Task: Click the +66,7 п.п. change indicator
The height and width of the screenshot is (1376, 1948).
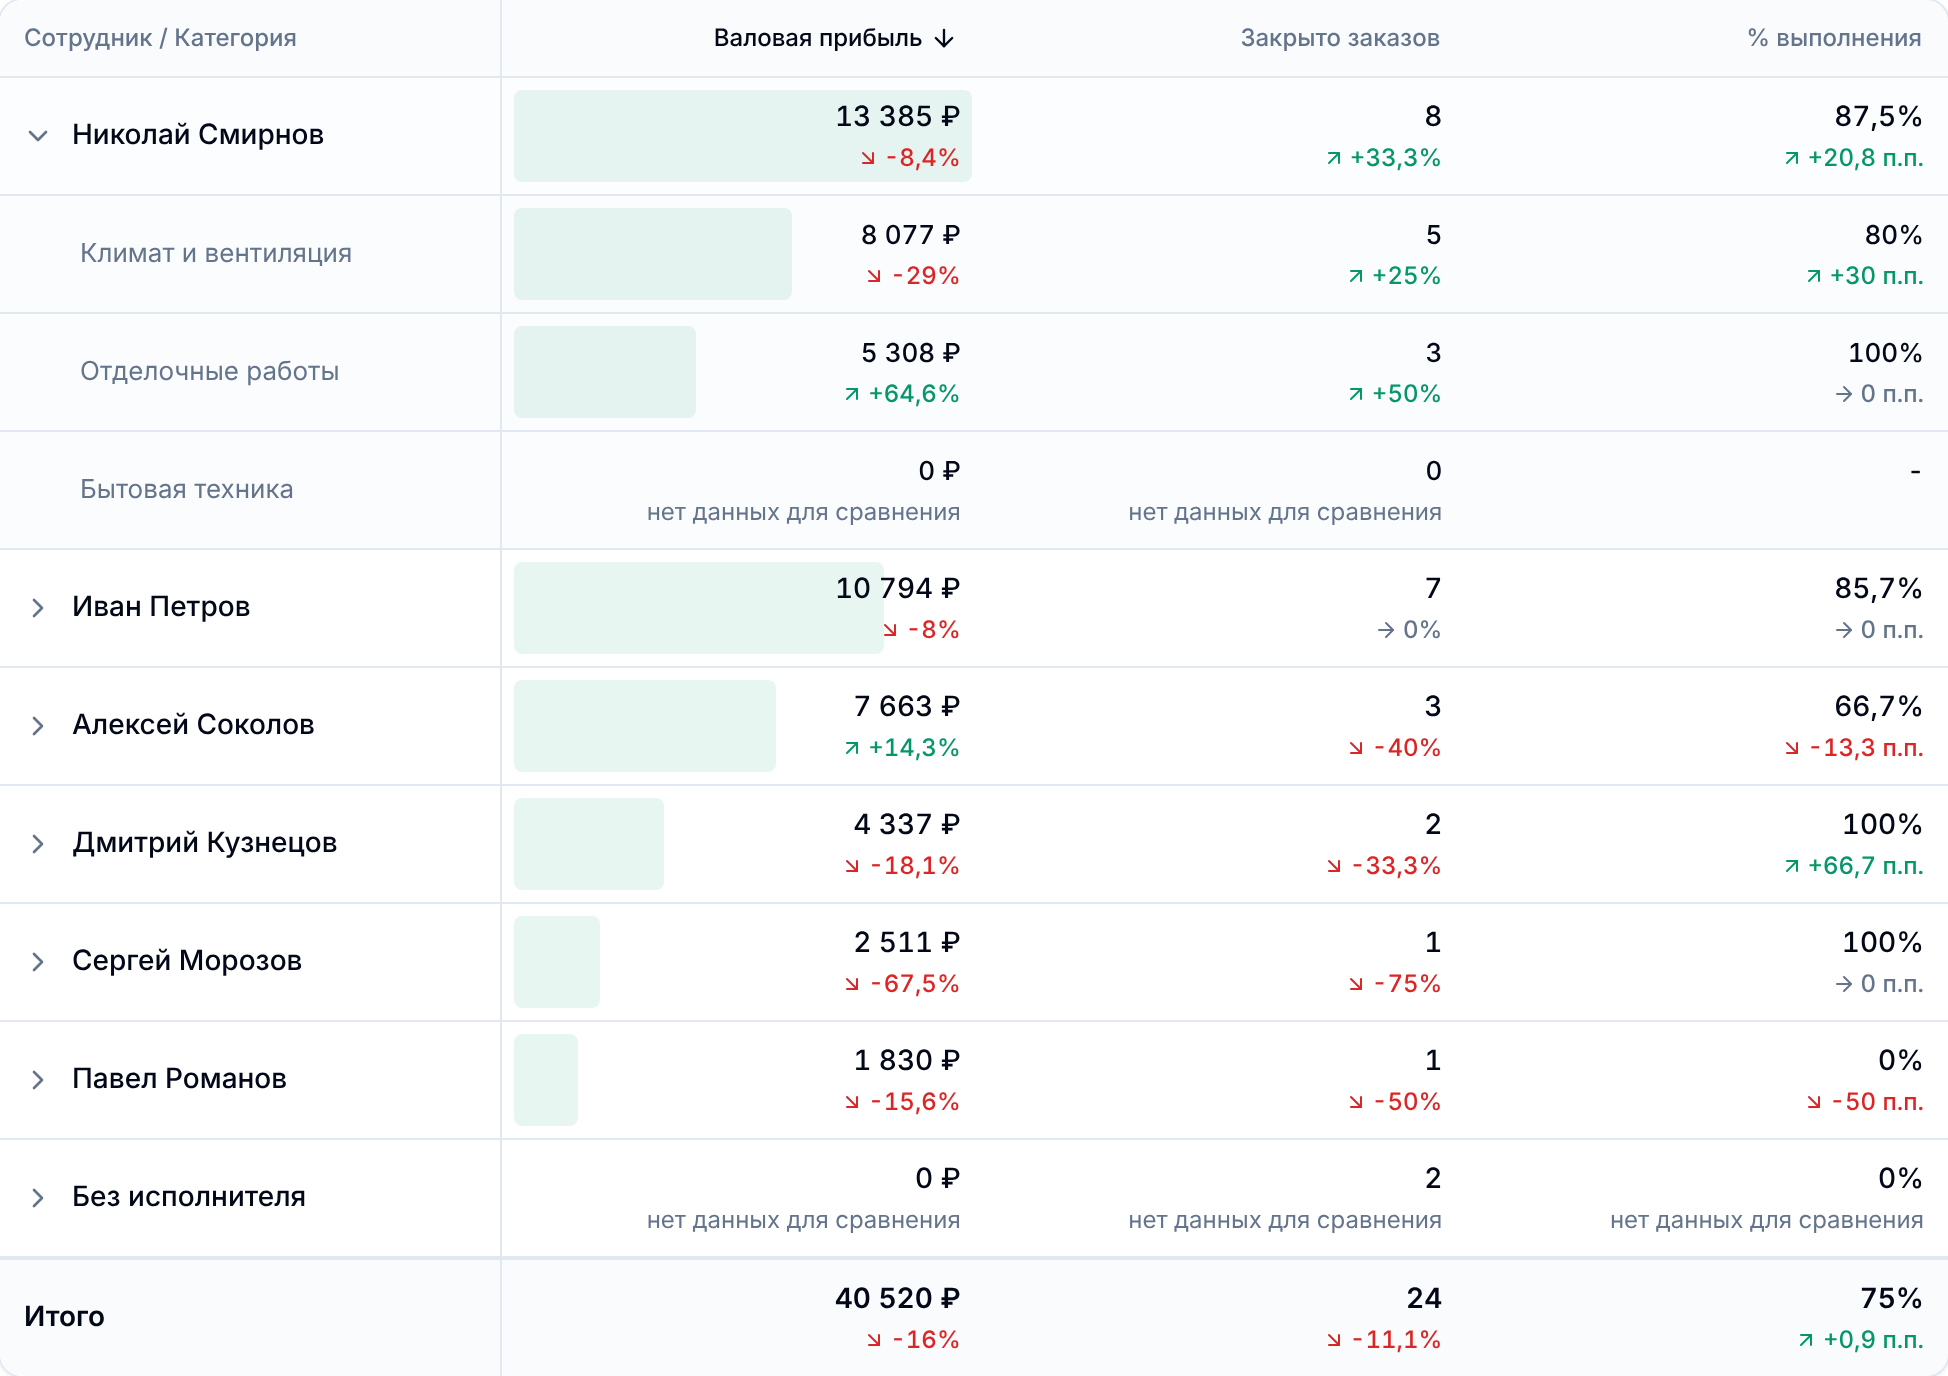Action: (x=1854, y=866)
